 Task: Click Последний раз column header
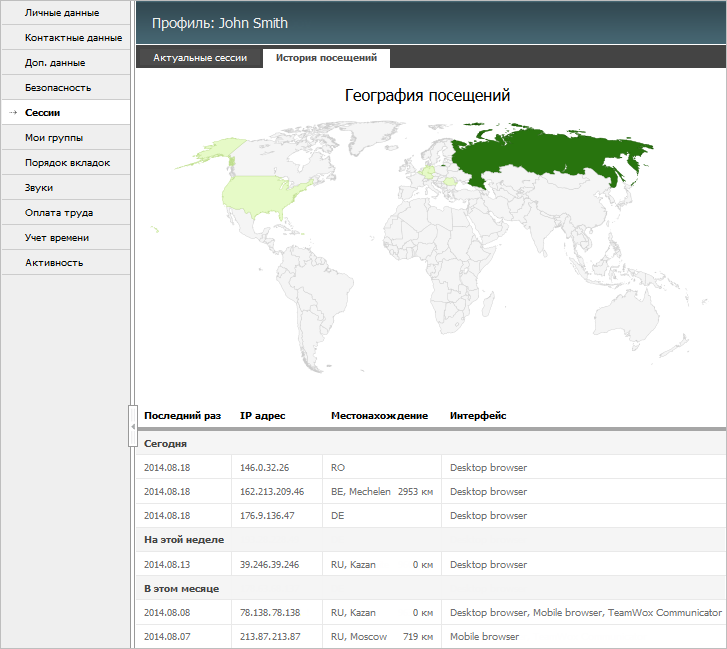point(182,416)
